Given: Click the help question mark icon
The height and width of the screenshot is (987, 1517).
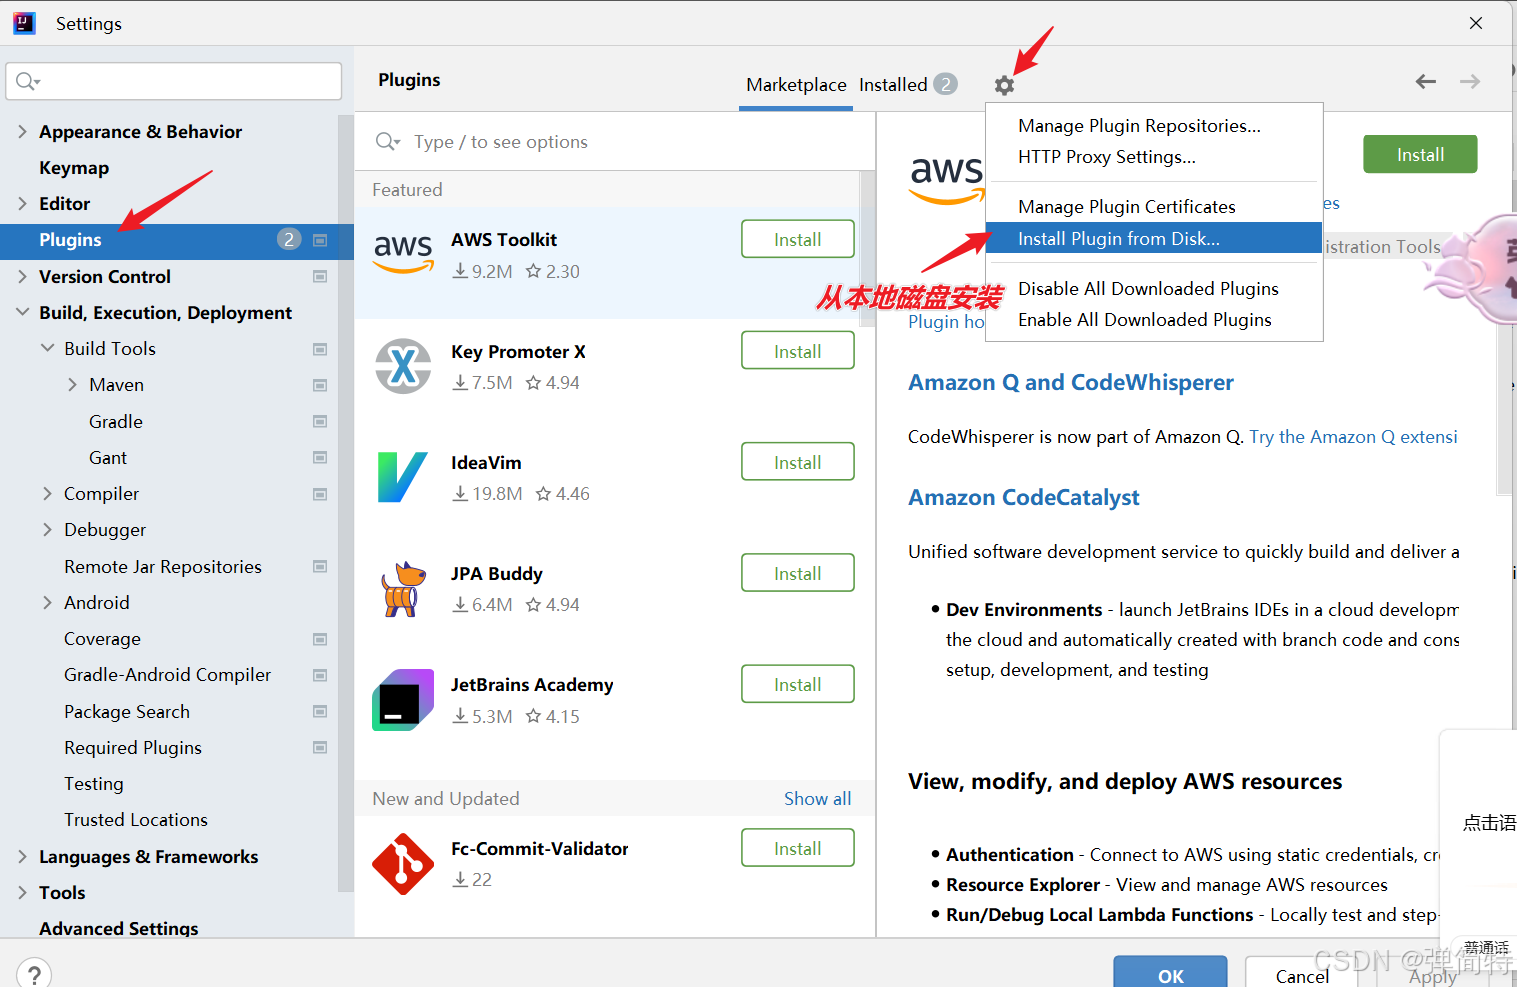Looking at the screenshot, I should 34,974.
